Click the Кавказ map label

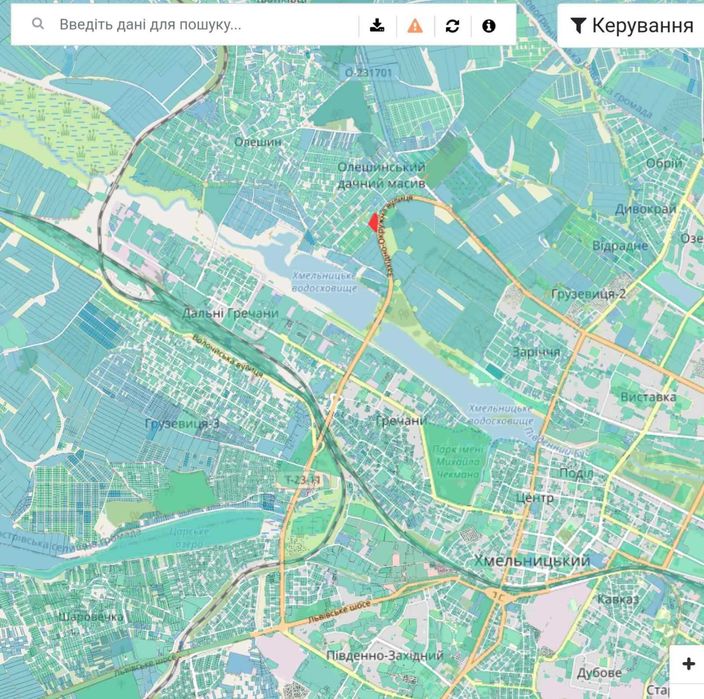(618, 599)
